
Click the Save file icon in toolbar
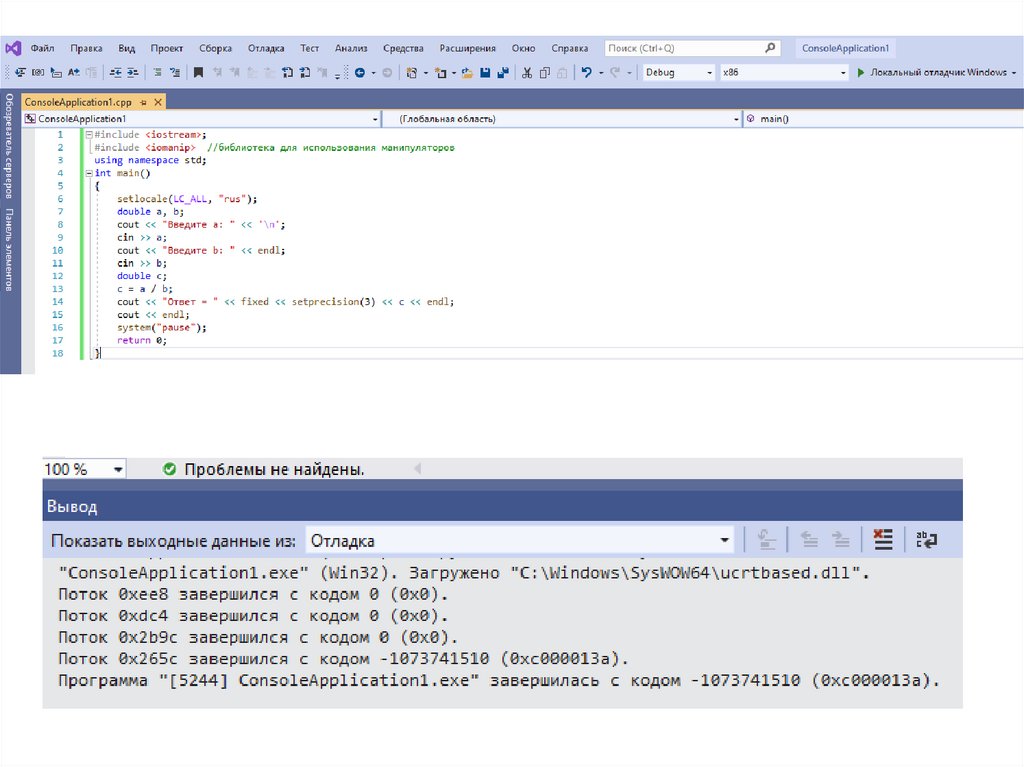pos(485,73)
